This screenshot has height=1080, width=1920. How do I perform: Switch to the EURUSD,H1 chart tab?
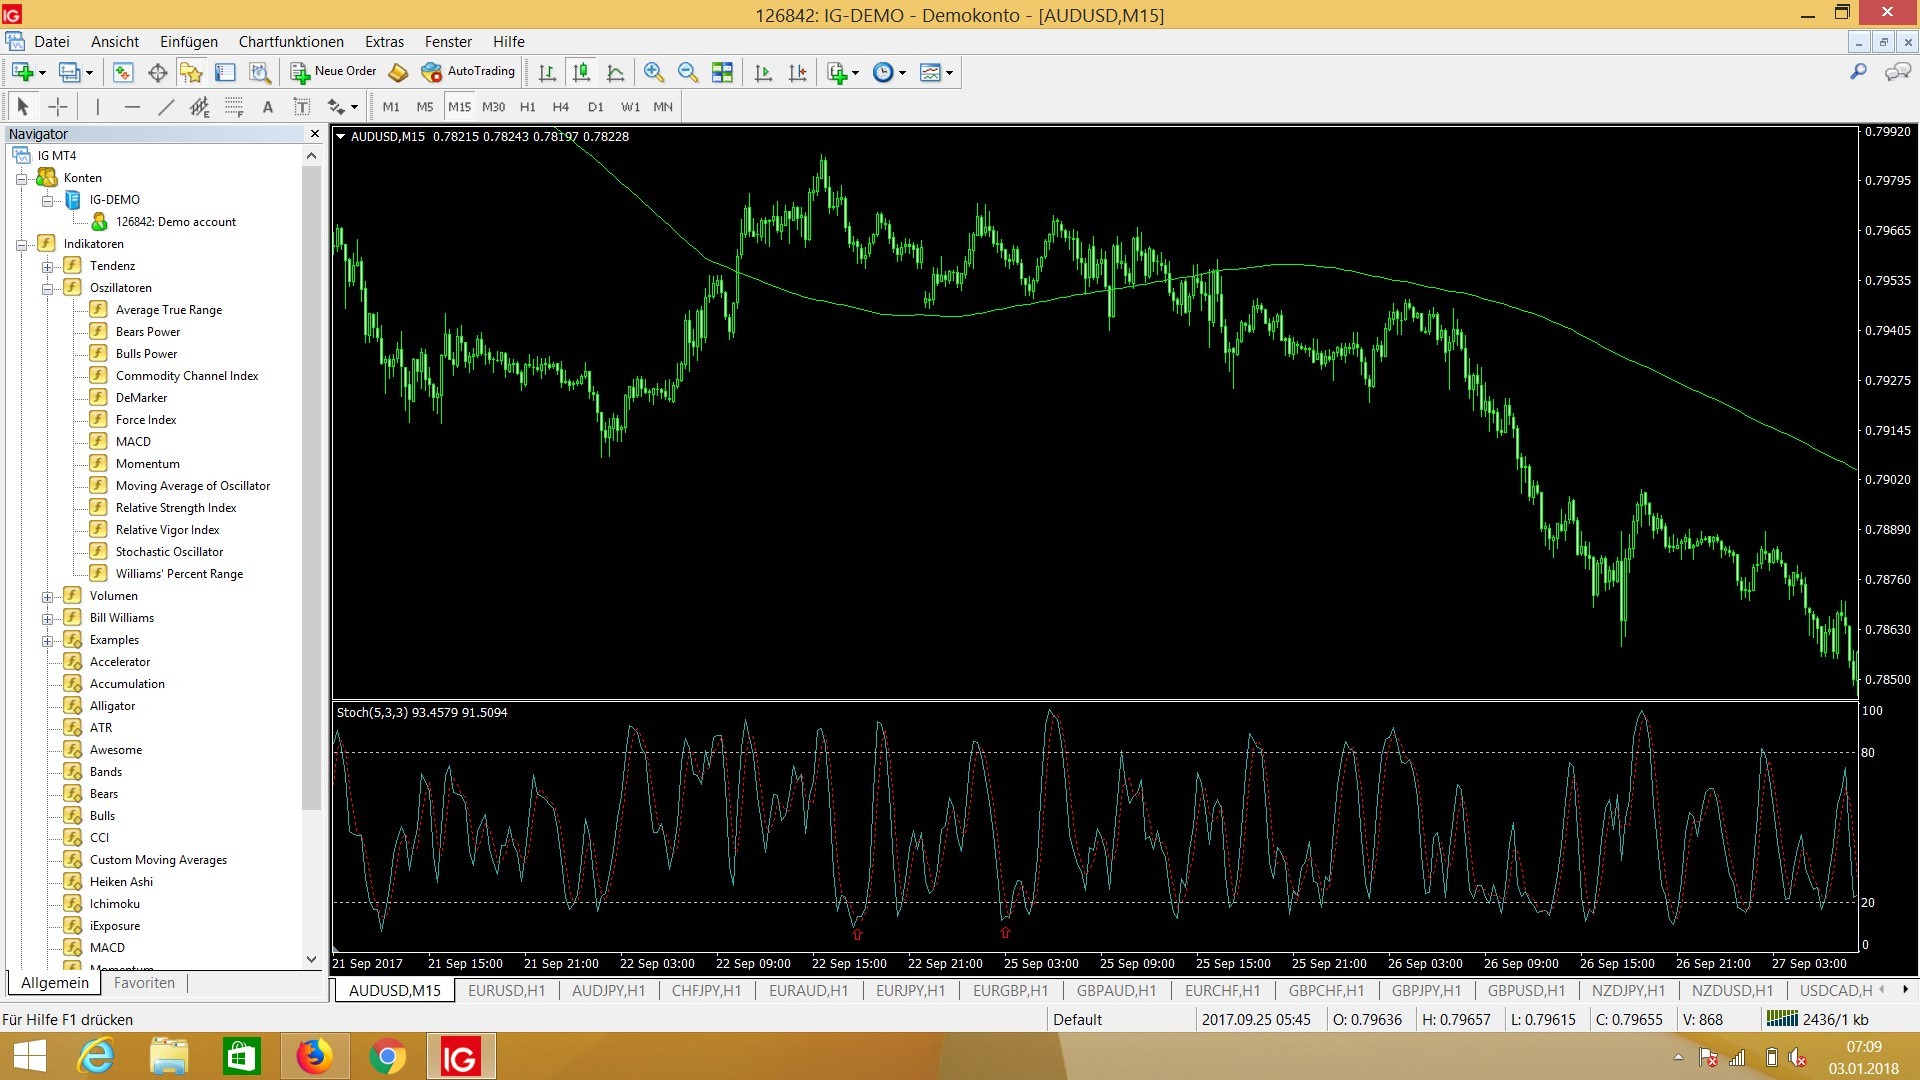(x=506, y=990)
